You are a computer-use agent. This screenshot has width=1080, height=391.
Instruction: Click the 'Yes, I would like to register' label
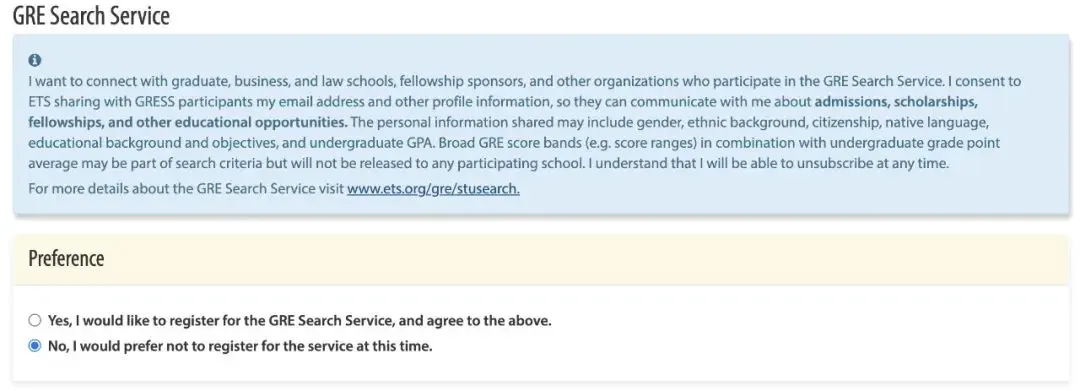pyautogui.click(x=300, y=321)
